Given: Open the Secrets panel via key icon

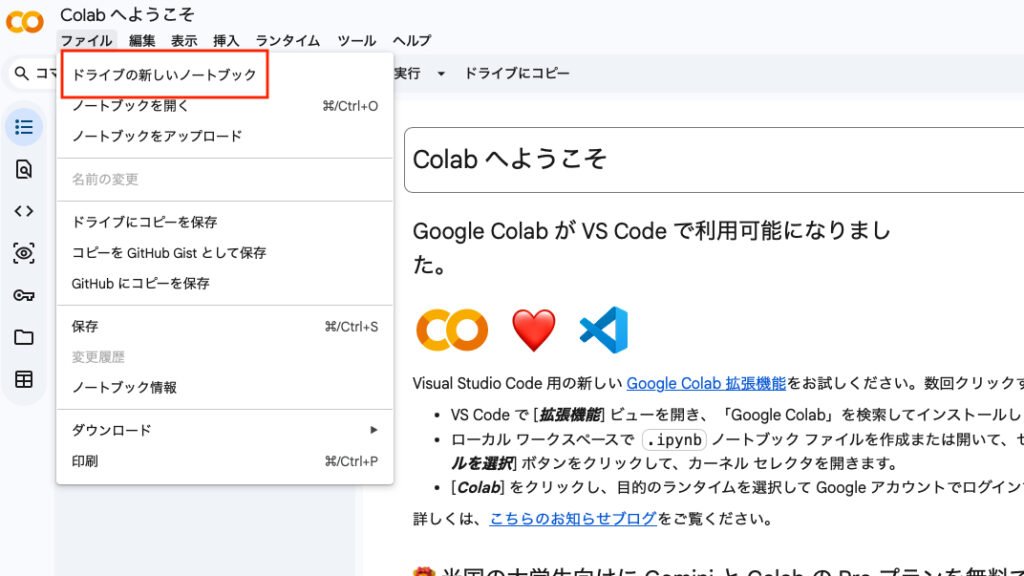Looking at the screenshot, I should pyautogui.click(x=24, y=295).
